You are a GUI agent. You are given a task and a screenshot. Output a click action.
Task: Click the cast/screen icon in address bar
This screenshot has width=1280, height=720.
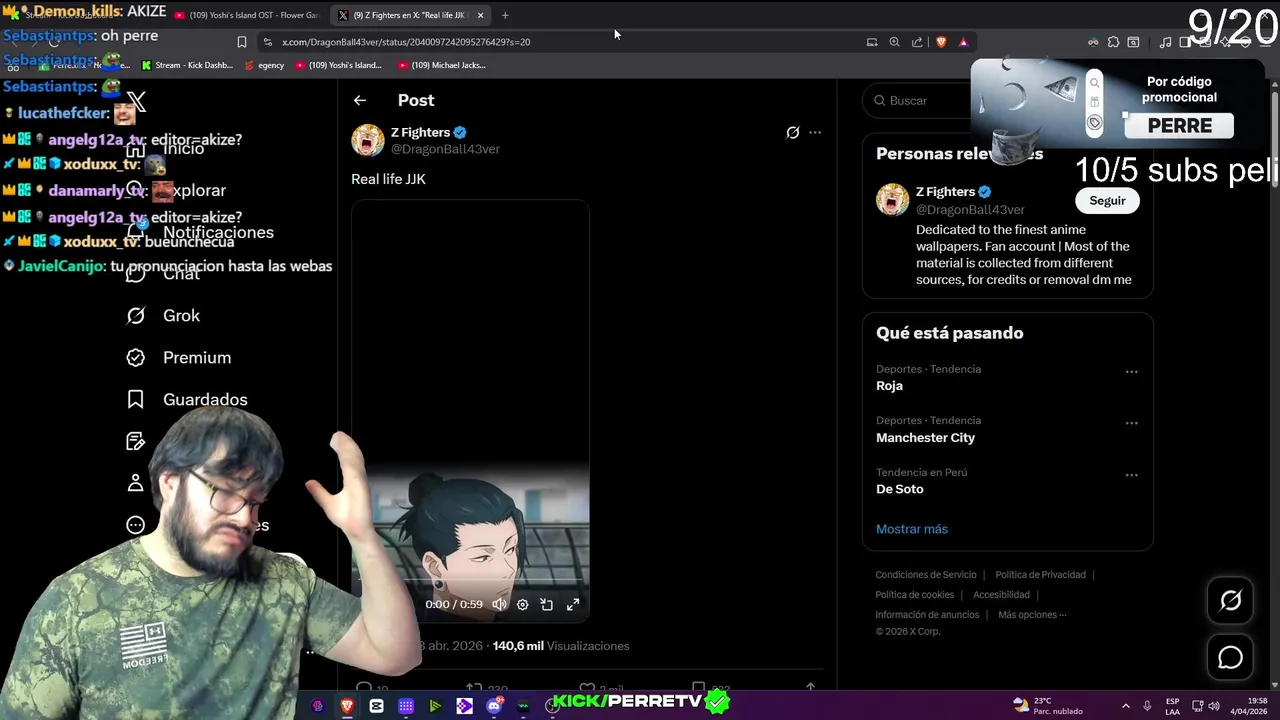(x=872, y=42)
